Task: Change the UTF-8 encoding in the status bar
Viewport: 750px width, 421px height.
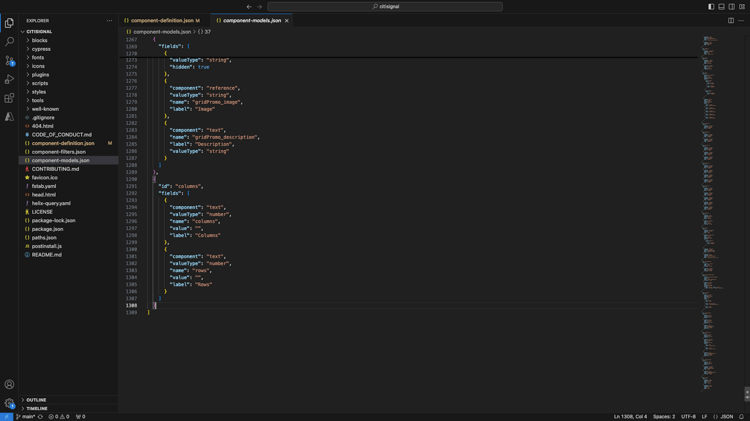Action: [x=688, y=417]
